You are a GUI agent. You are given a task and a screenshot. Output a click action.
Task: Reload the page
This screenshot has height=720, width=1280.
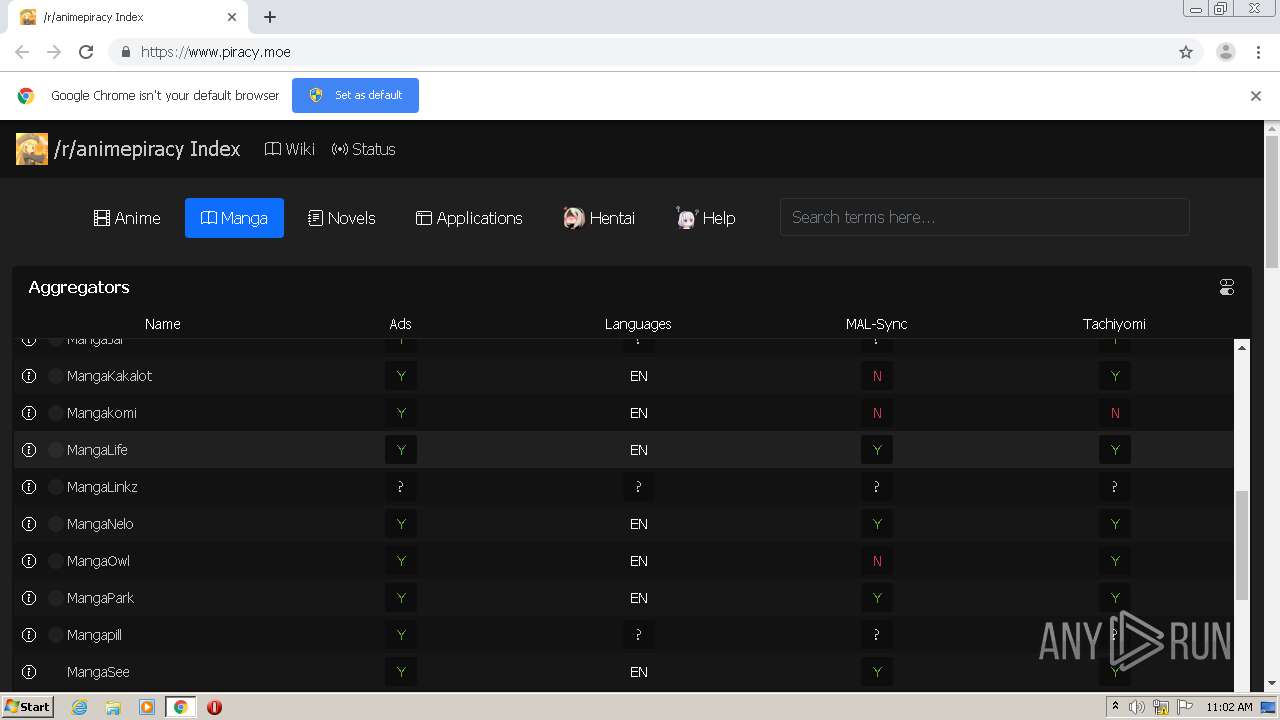(86, 52)
